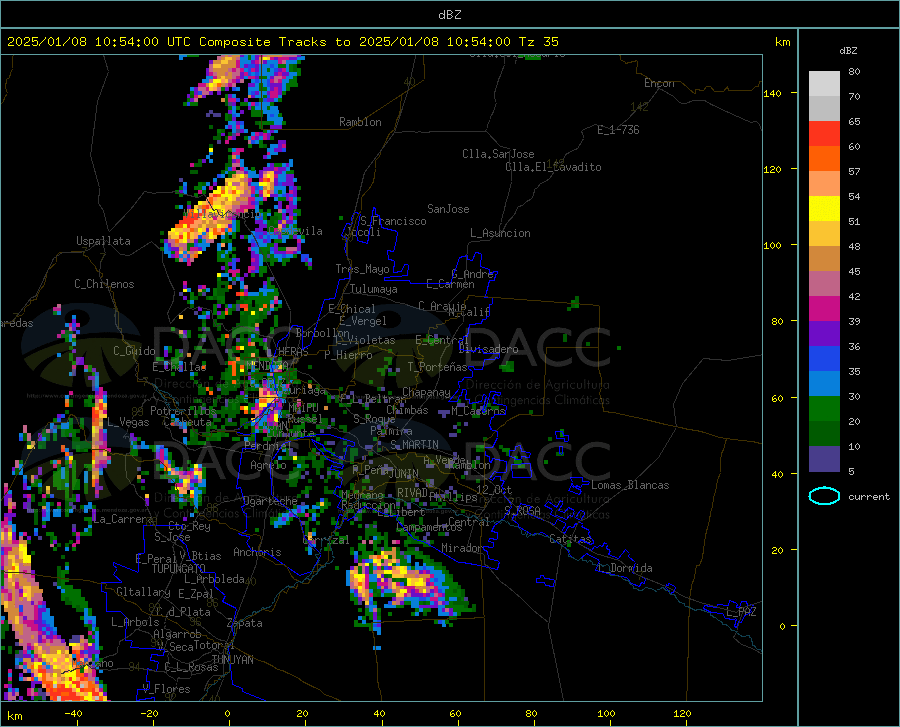
Task: Click the '120' tick on horizontal km axis
Action: point(682,713)
